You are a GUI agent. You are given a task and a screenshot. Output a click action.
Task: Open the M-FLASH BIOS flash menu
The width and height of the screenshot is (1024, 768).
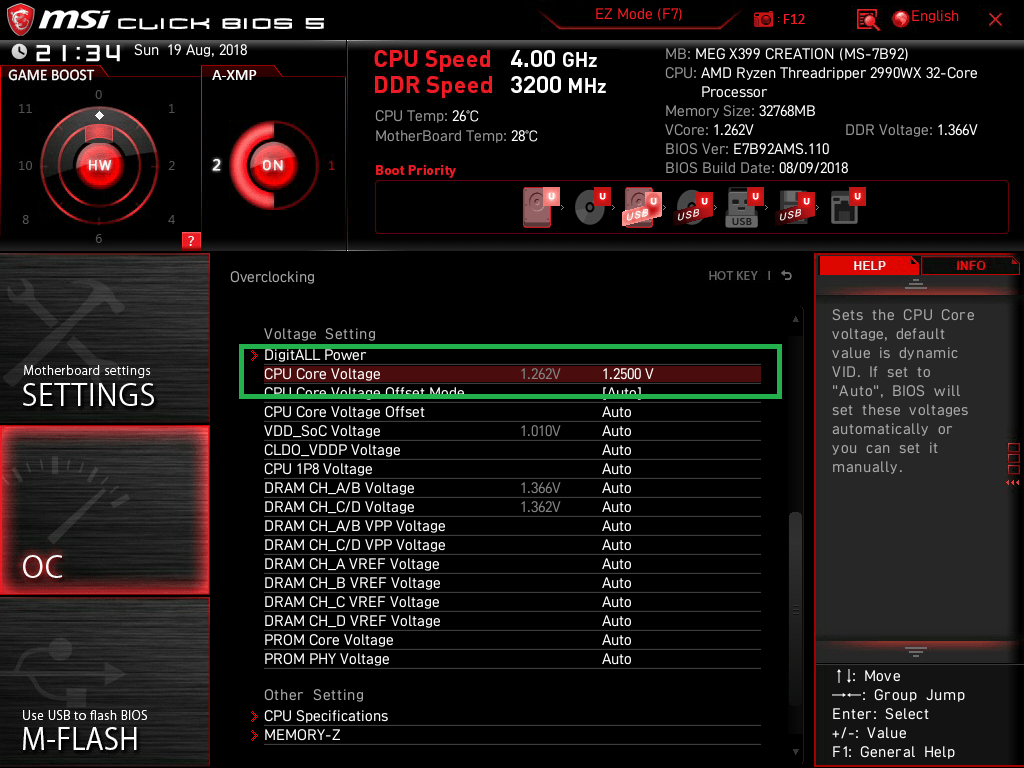point(104,682)
